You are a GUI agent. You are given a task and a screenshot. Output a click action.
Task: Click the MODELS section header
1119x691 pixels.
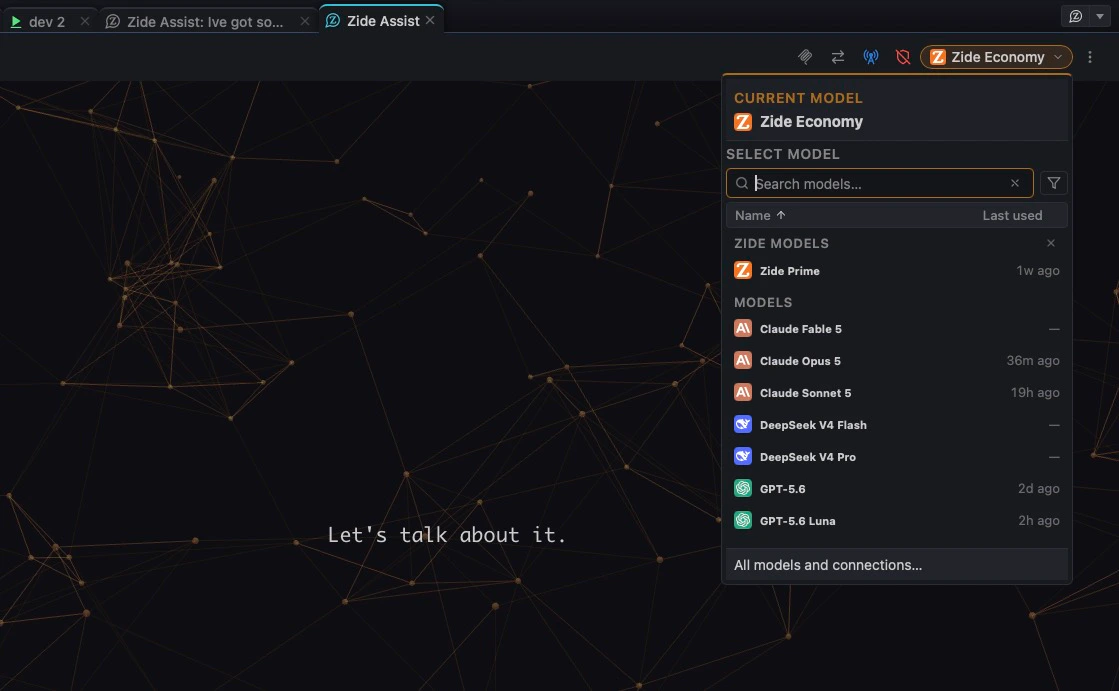tap(763, 303)
